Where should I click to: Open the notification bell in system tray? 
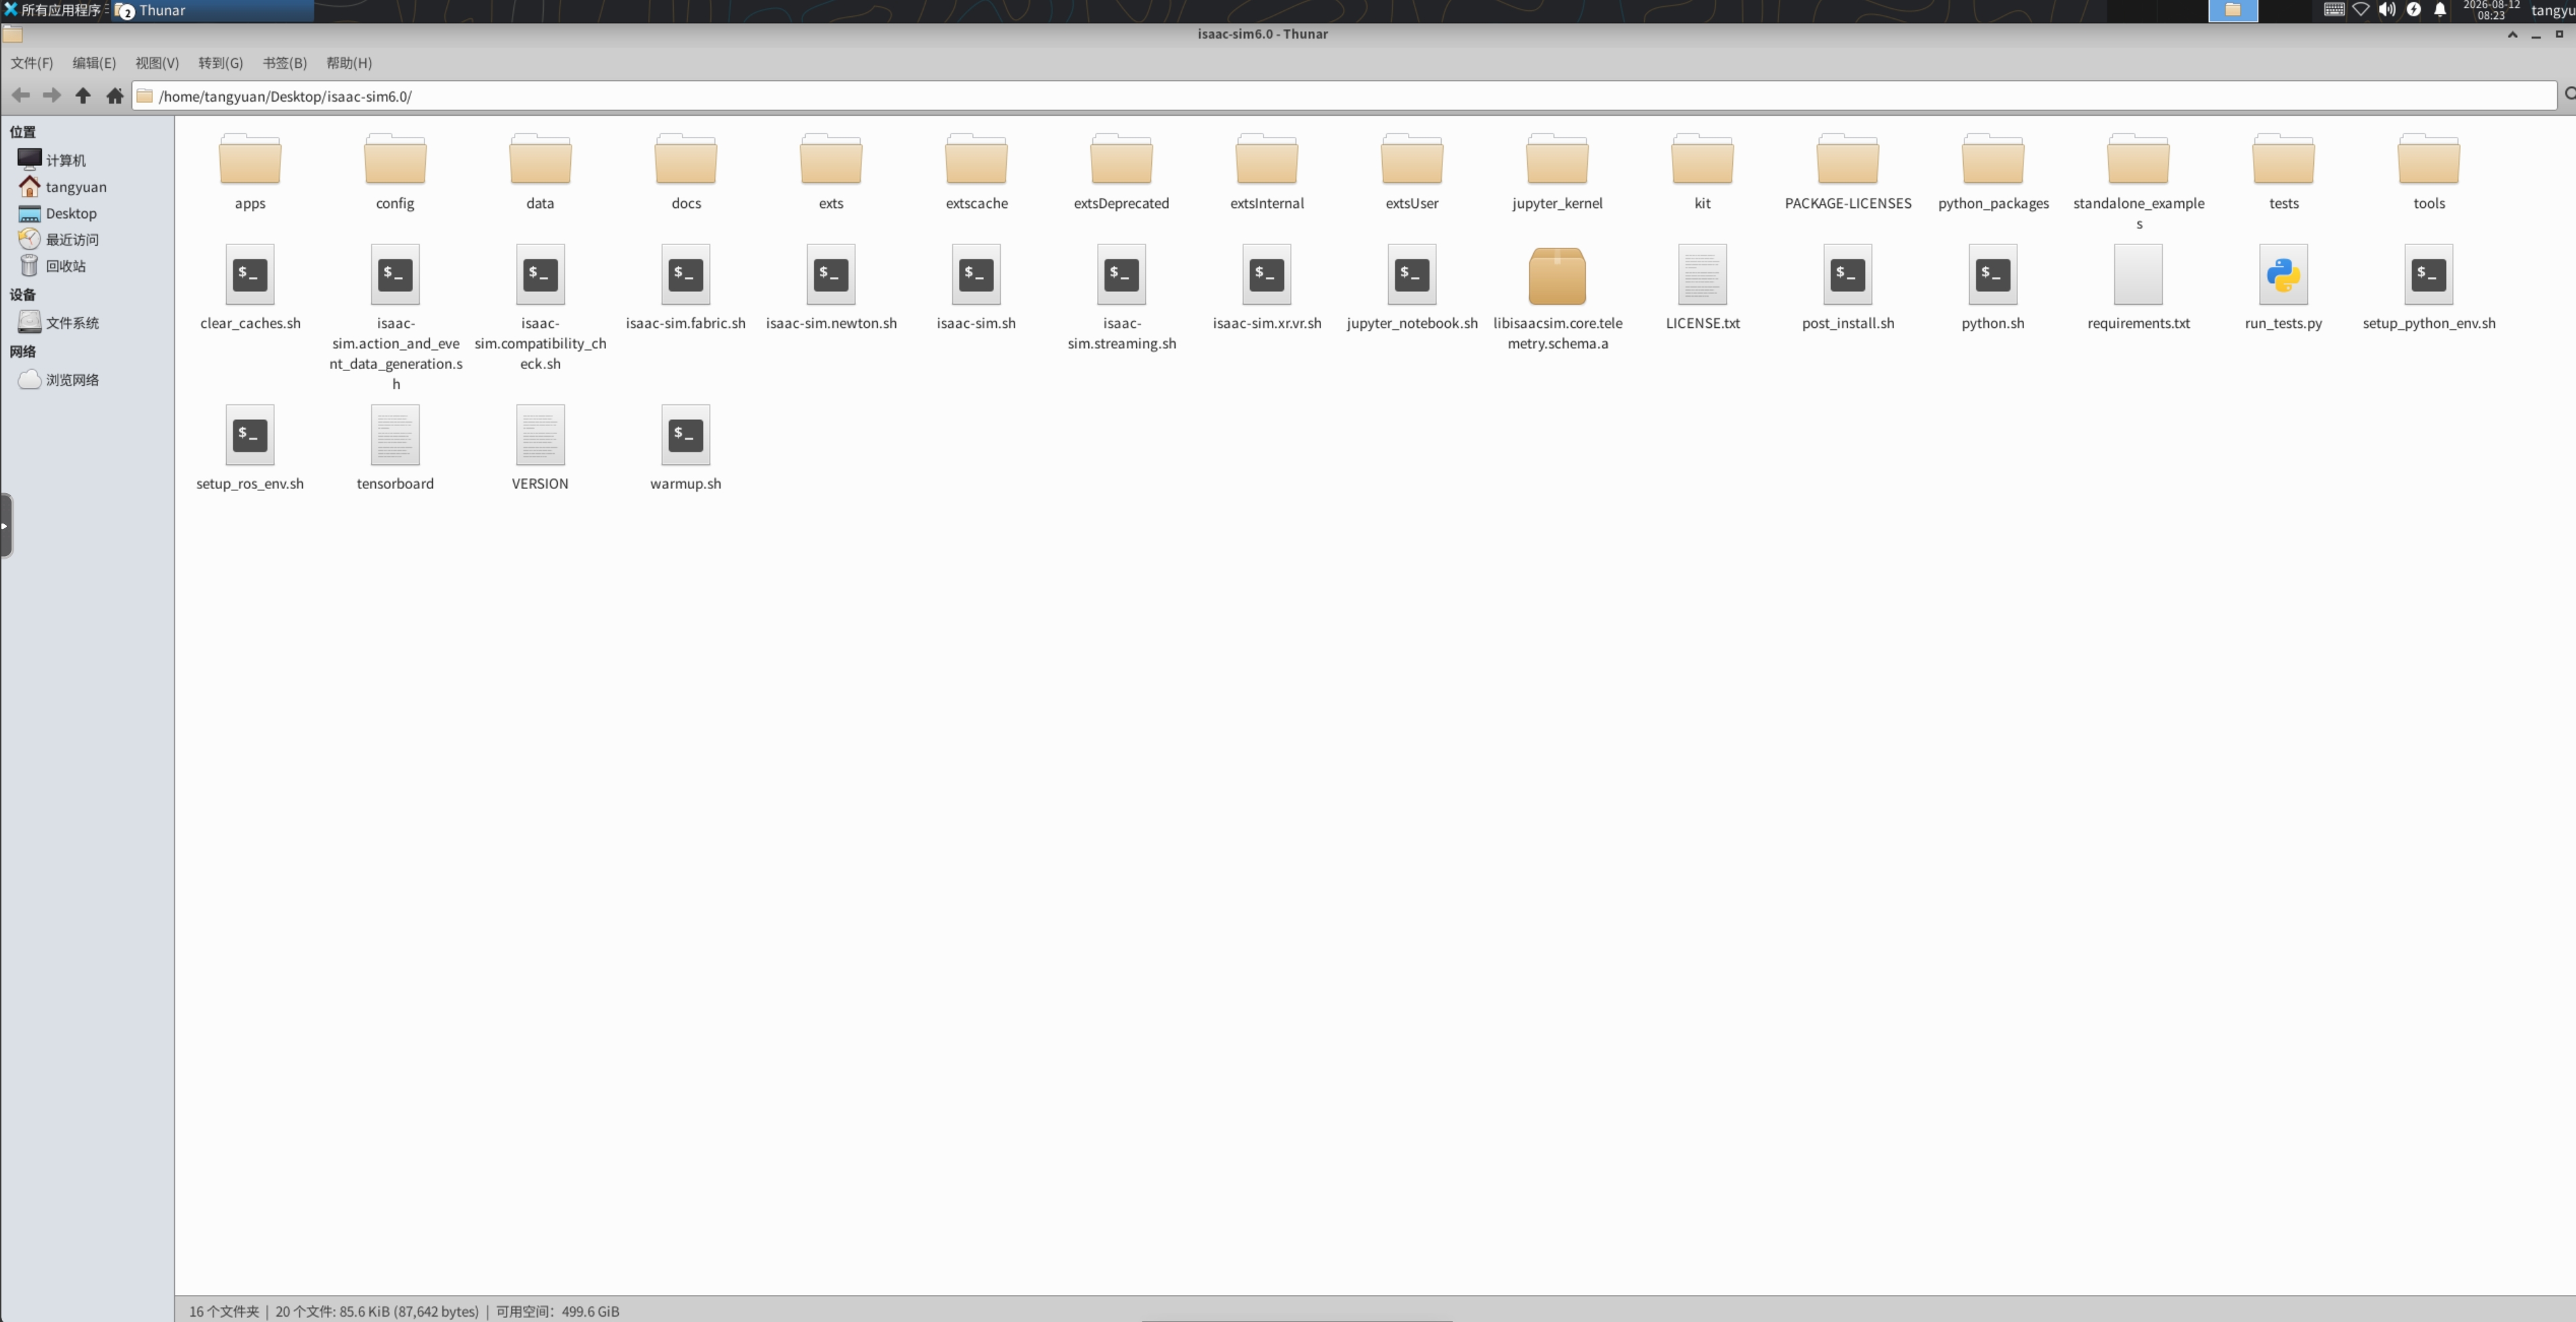(x=2440, y=10)
